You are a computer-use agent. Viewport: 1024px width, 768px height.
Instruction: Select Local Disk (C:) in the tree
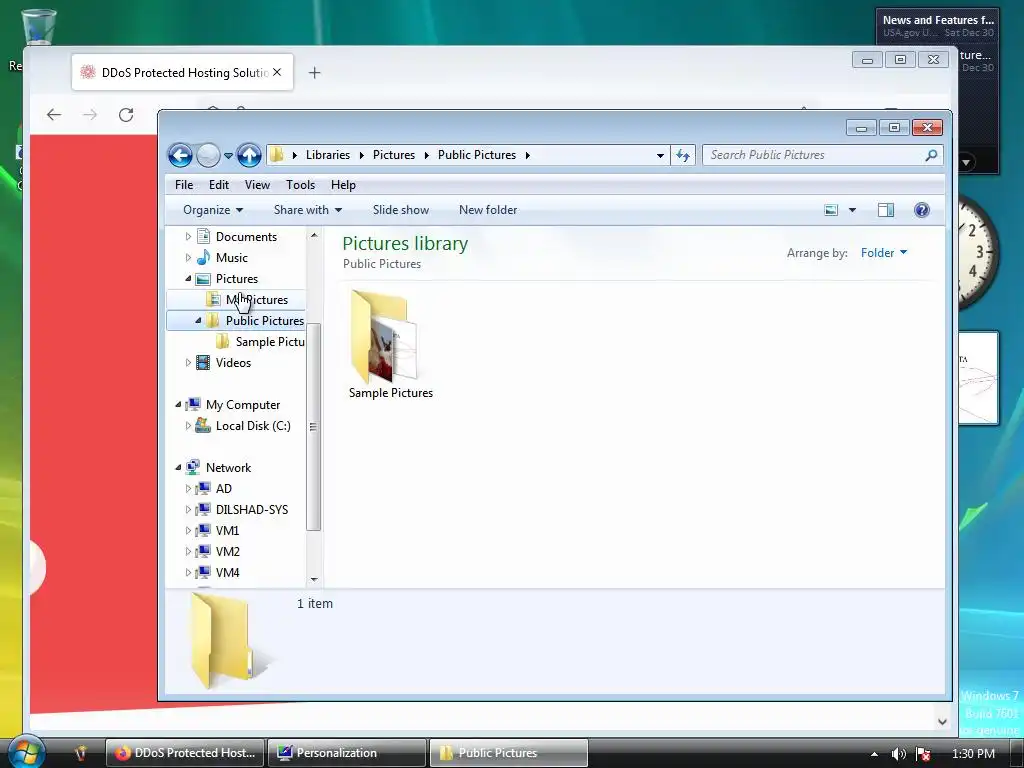pos(253,426)
